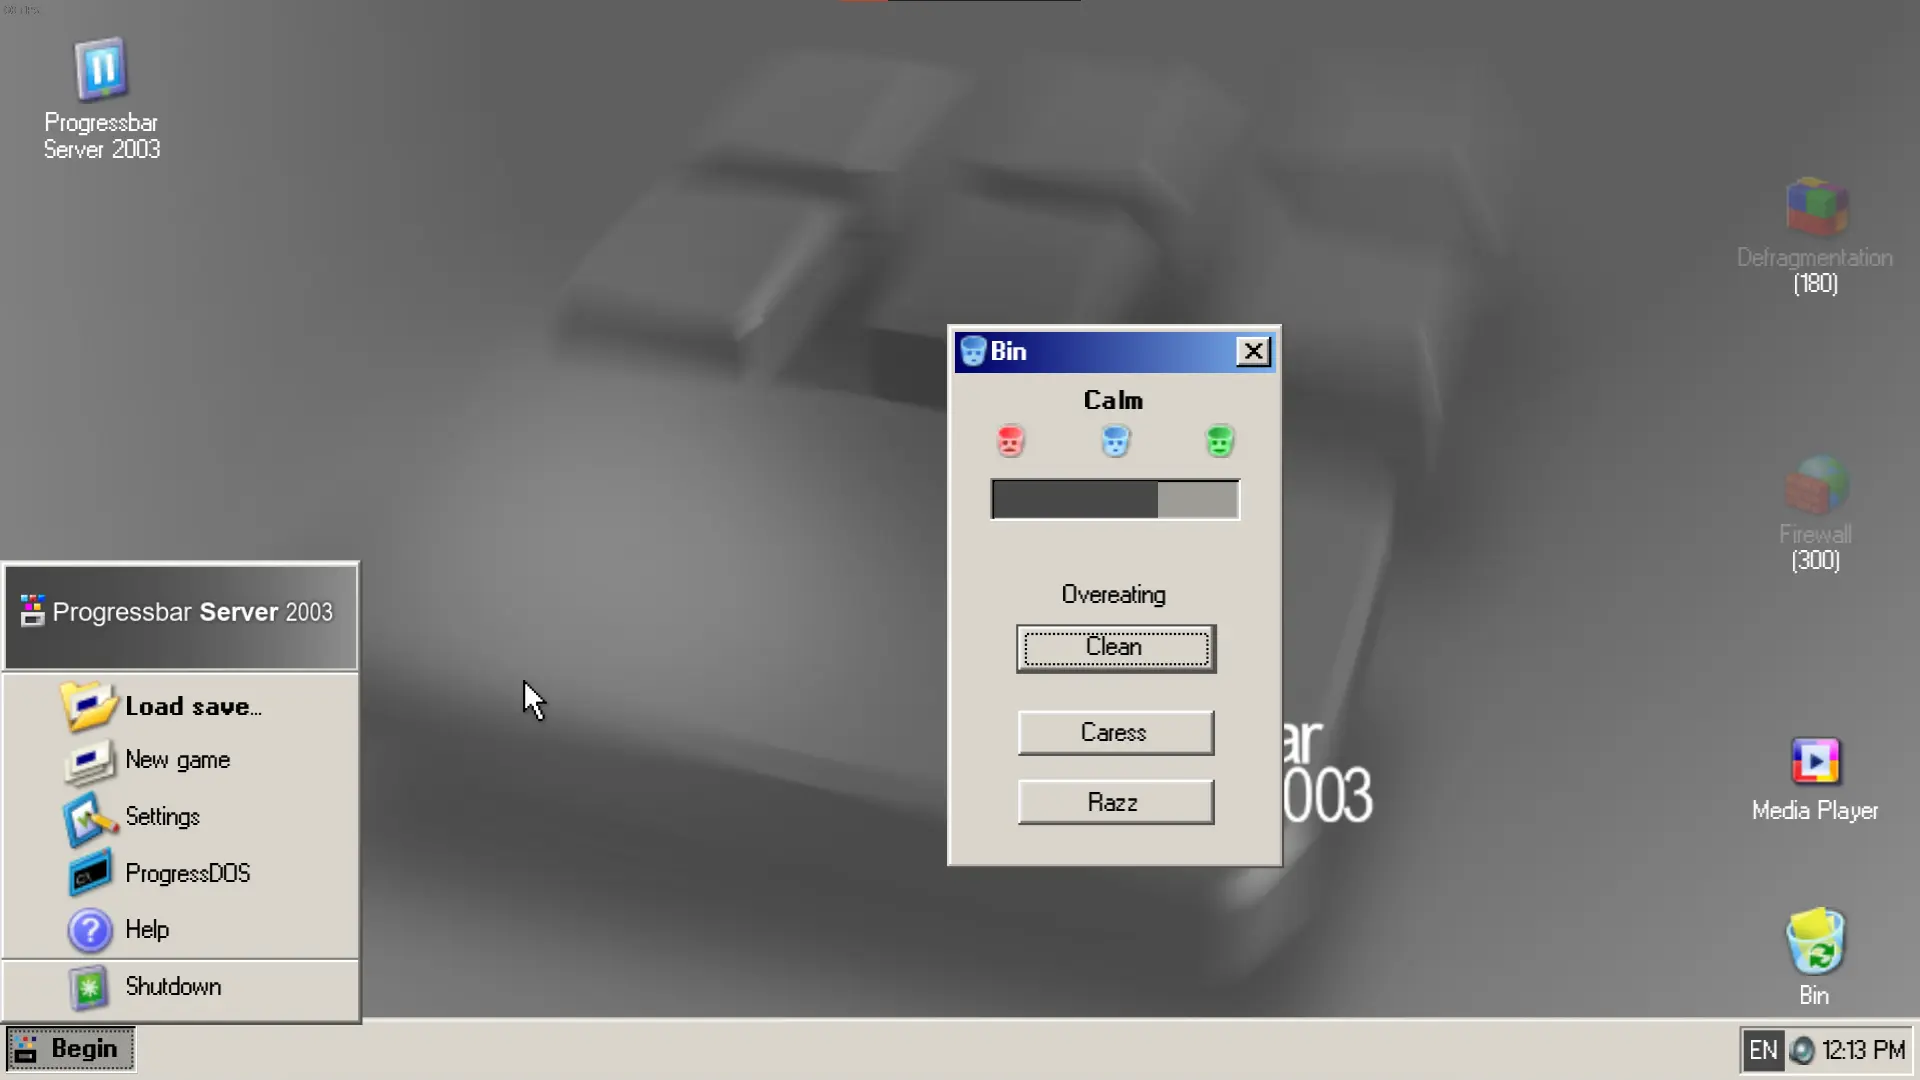
Task: Toggle the Begin button on taskbar
Action: coord(71,1049)
